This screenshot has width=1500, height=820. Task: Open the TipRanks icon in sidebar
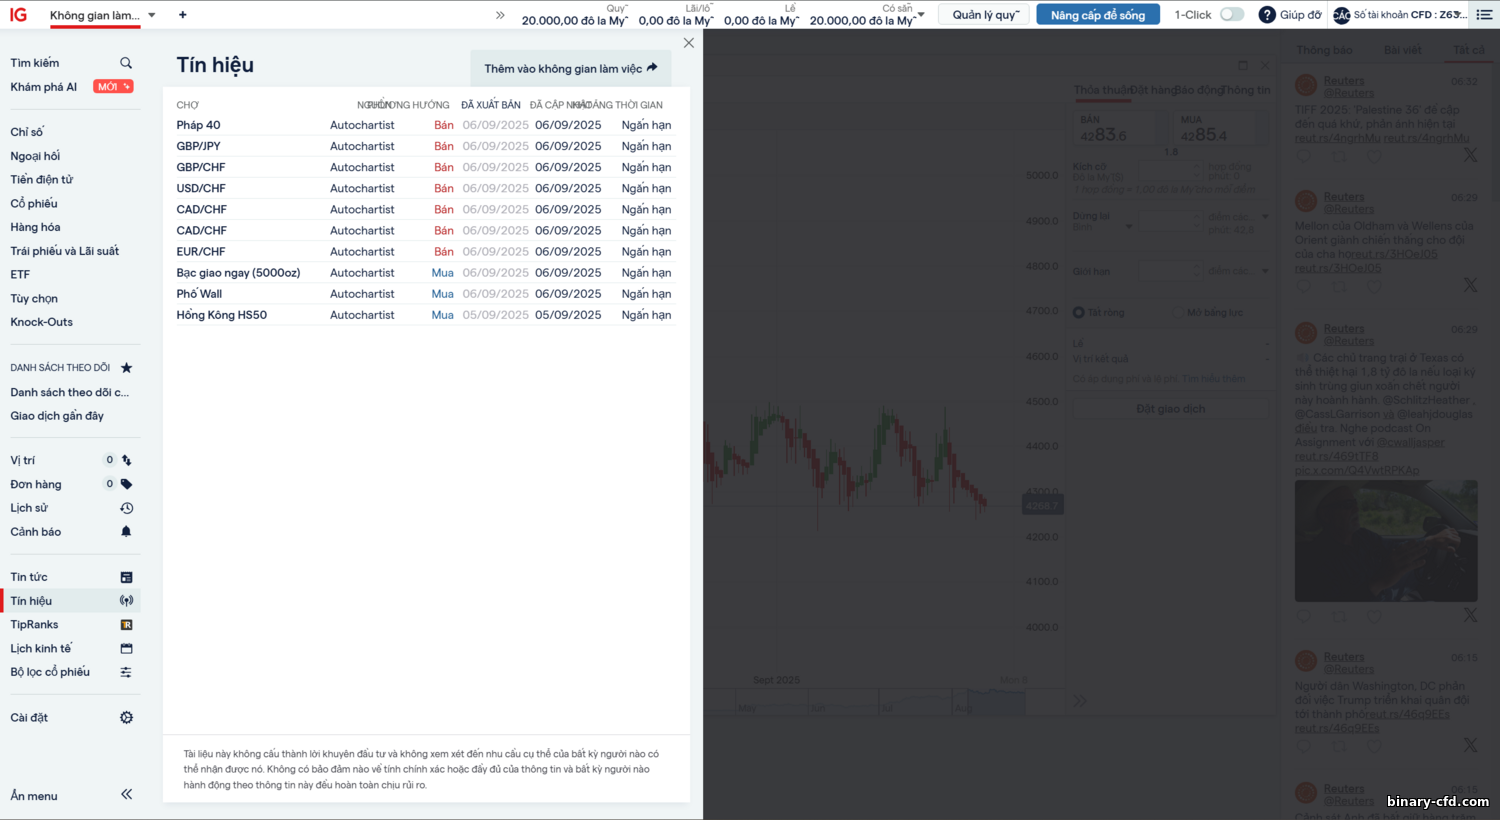[126, 625]
